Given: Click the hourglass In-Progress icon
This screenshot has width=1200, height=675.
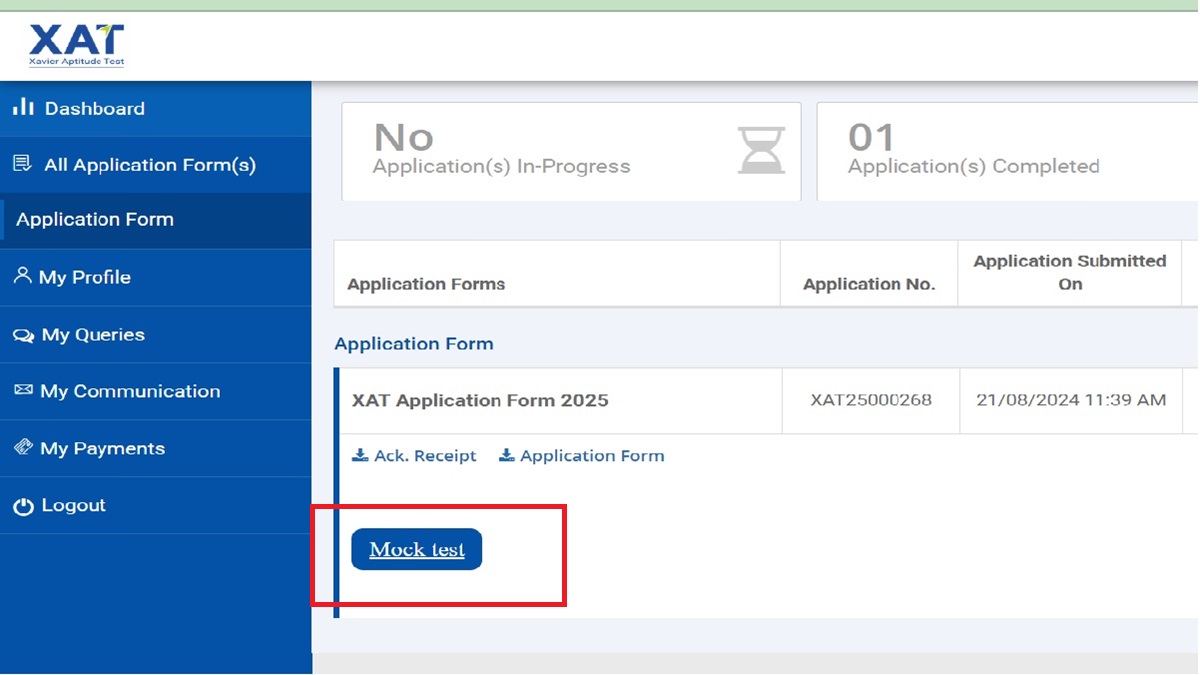Looking at the screenshot, I should pos(761,151).
